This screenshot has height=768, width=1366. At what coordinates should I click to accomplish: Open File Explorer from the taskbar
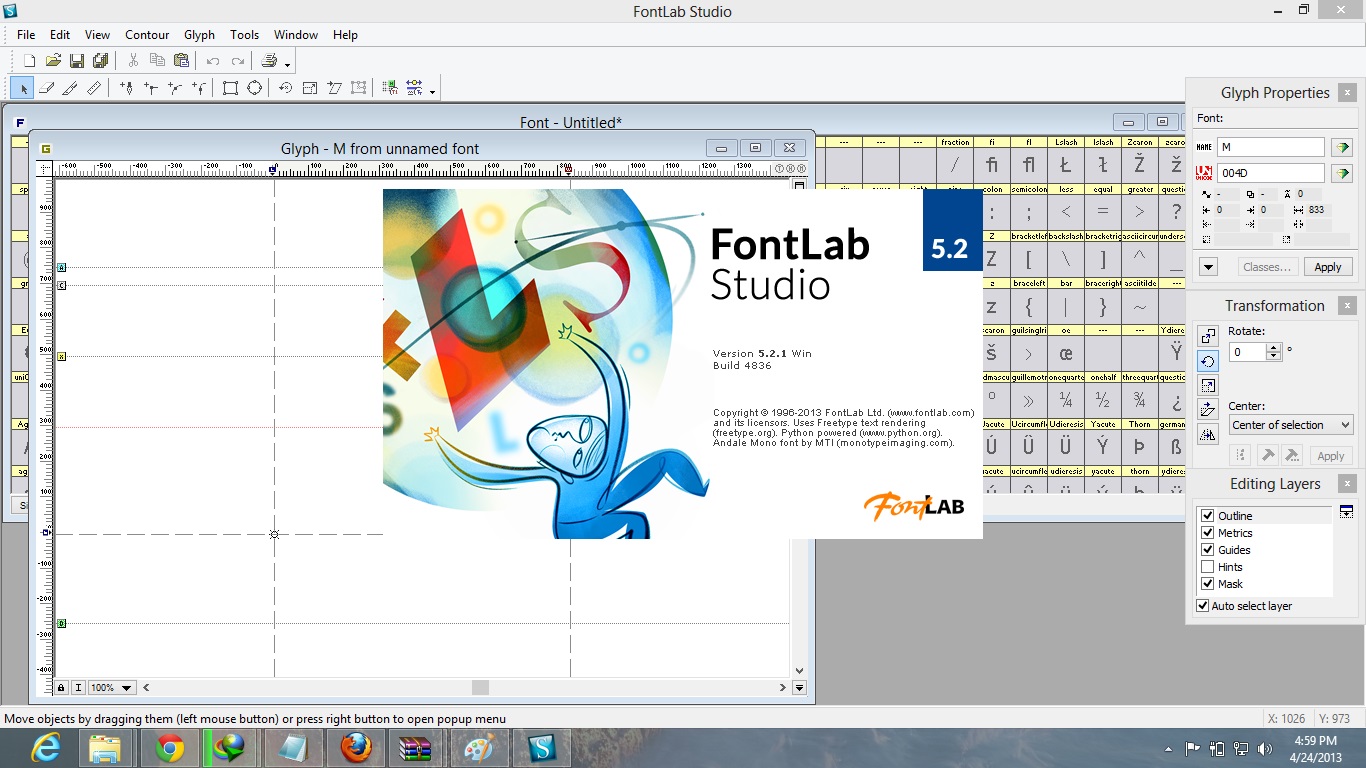[x=105, y=748]
